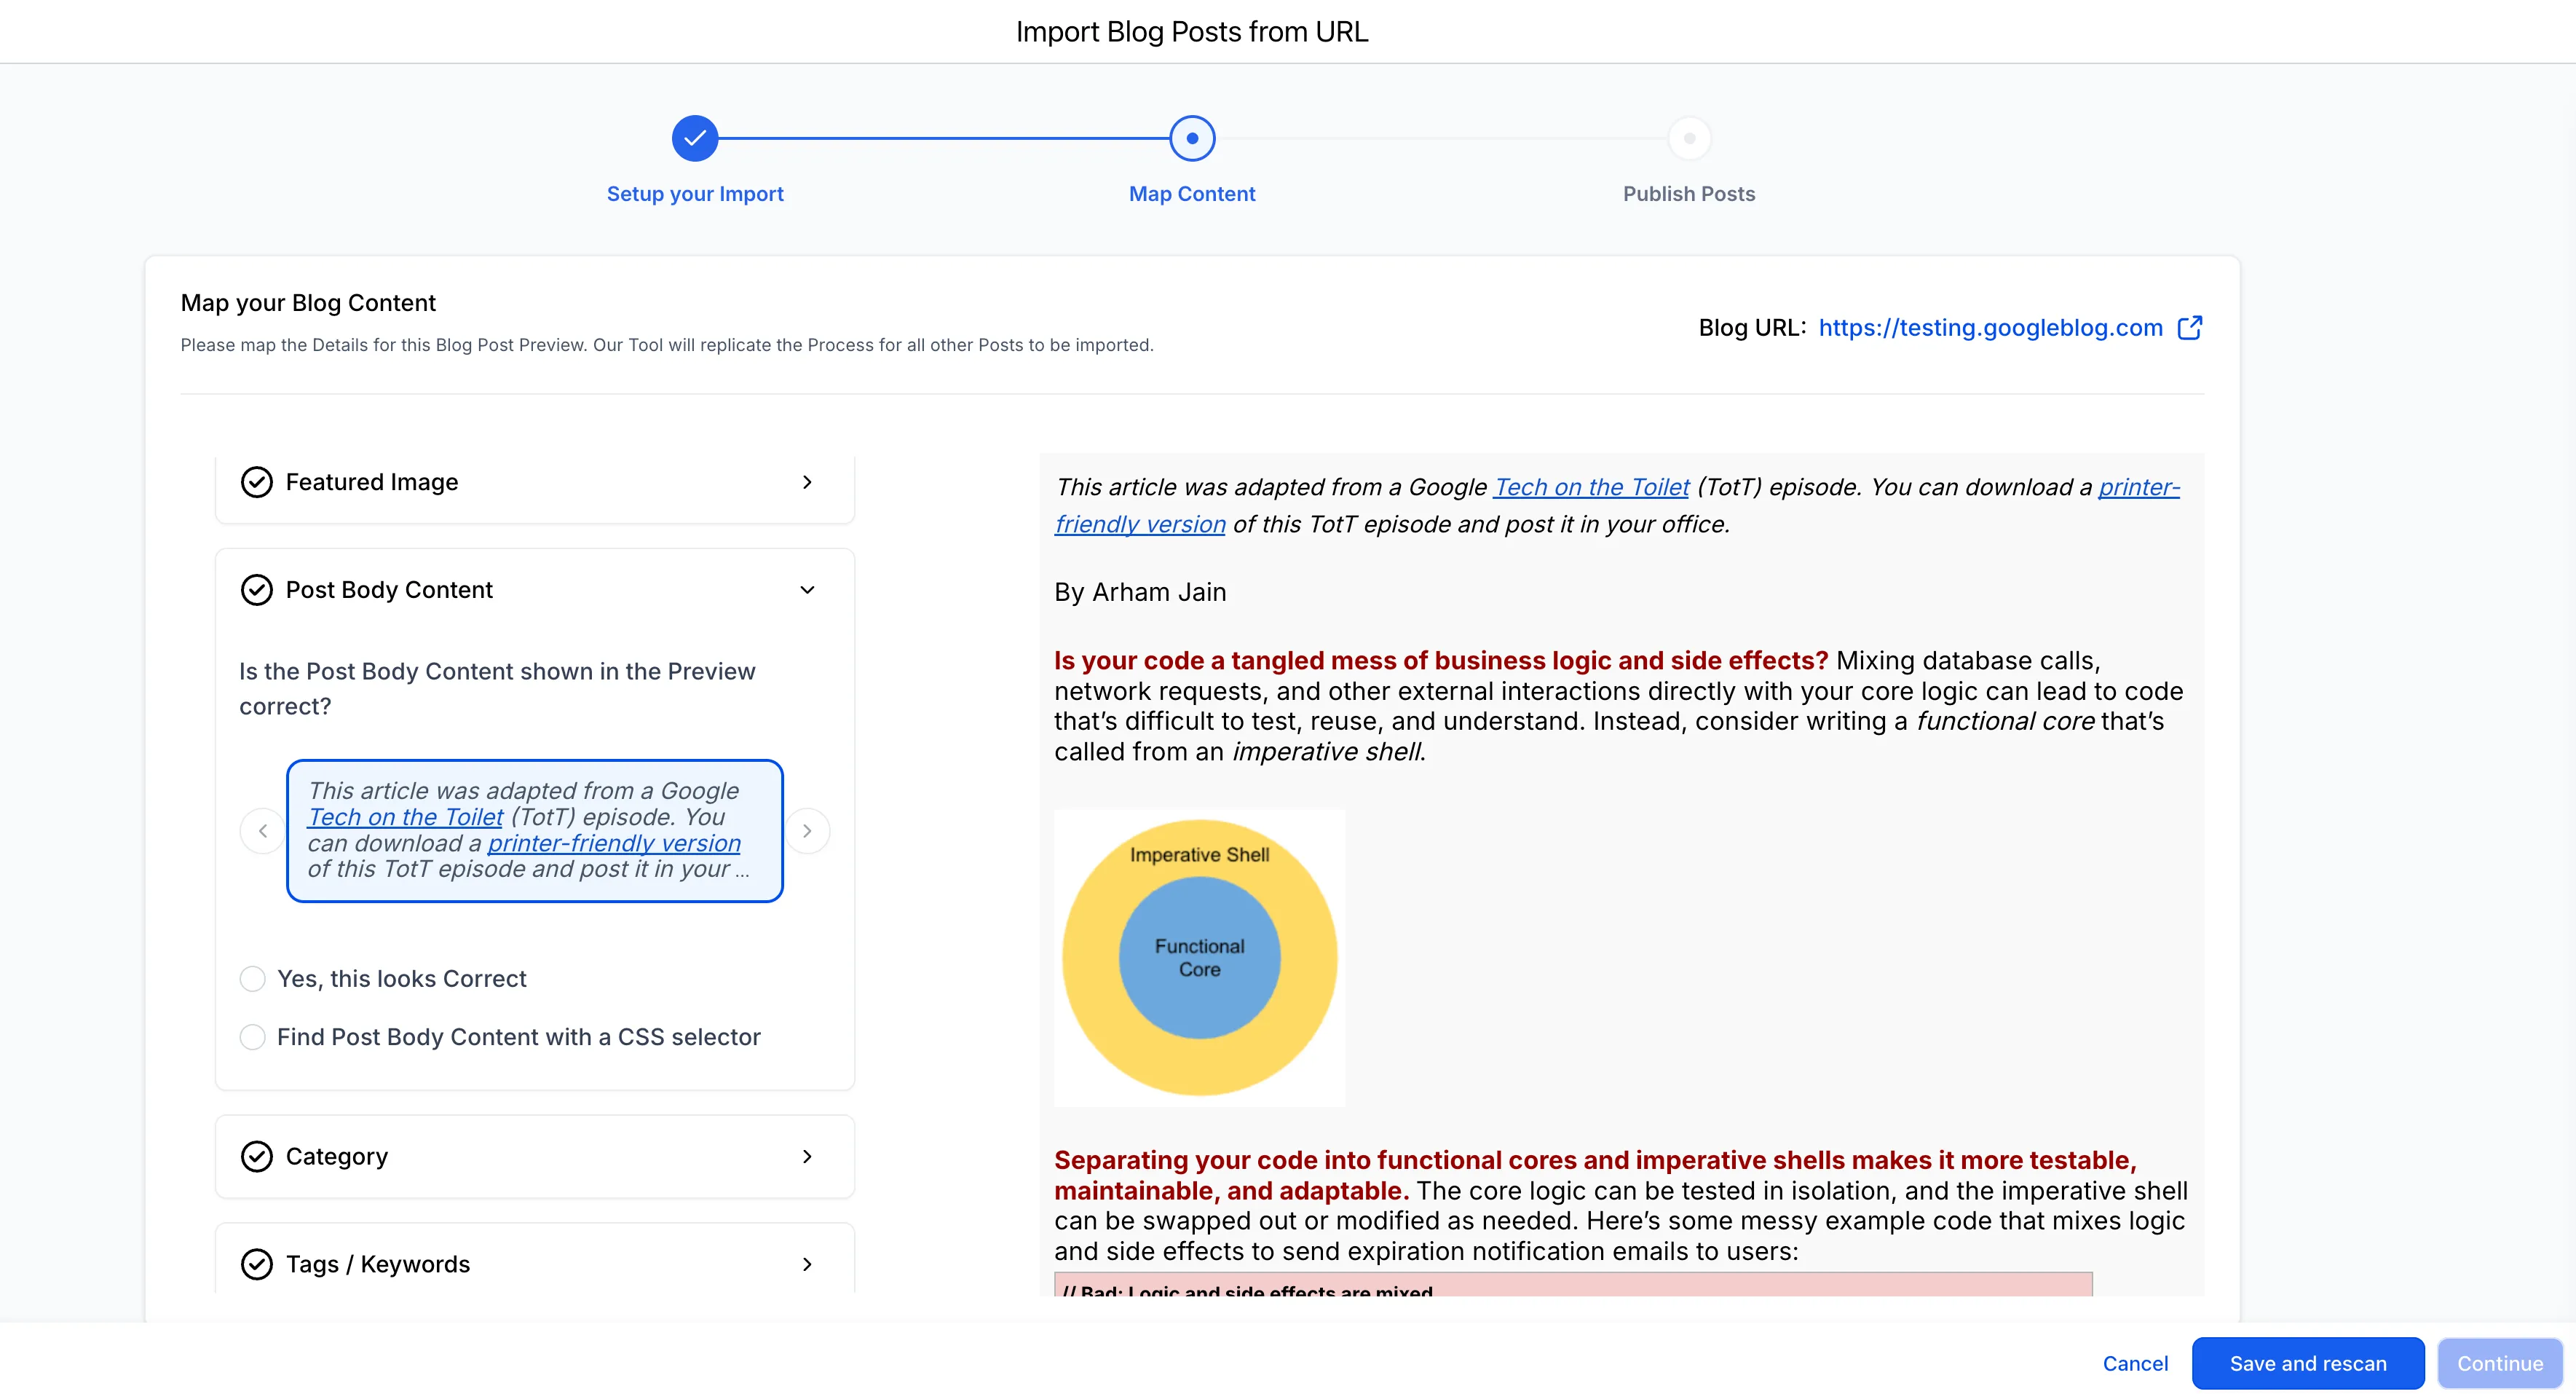Click the Setup your Import step label
The height and width of the screenshot is (1394, 2576).
[695, 193]
